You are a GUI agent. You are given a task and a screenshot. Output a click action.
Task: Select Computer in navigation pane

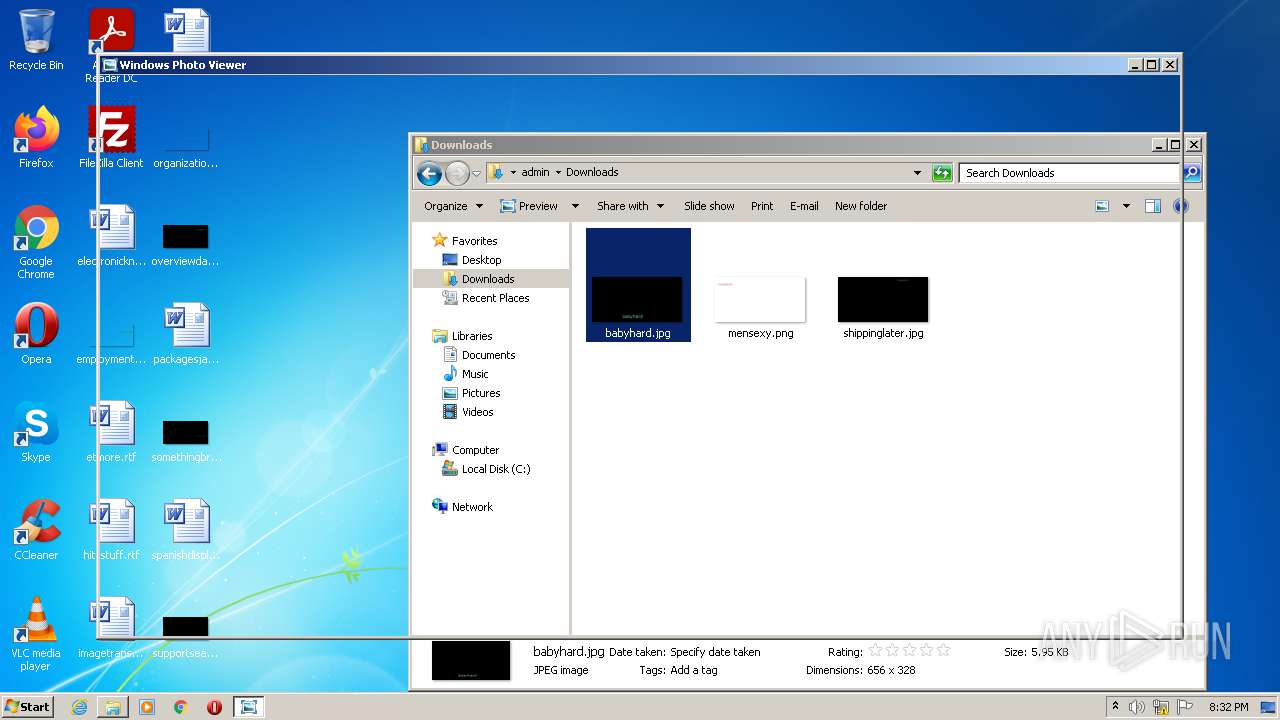coord(475,450)
